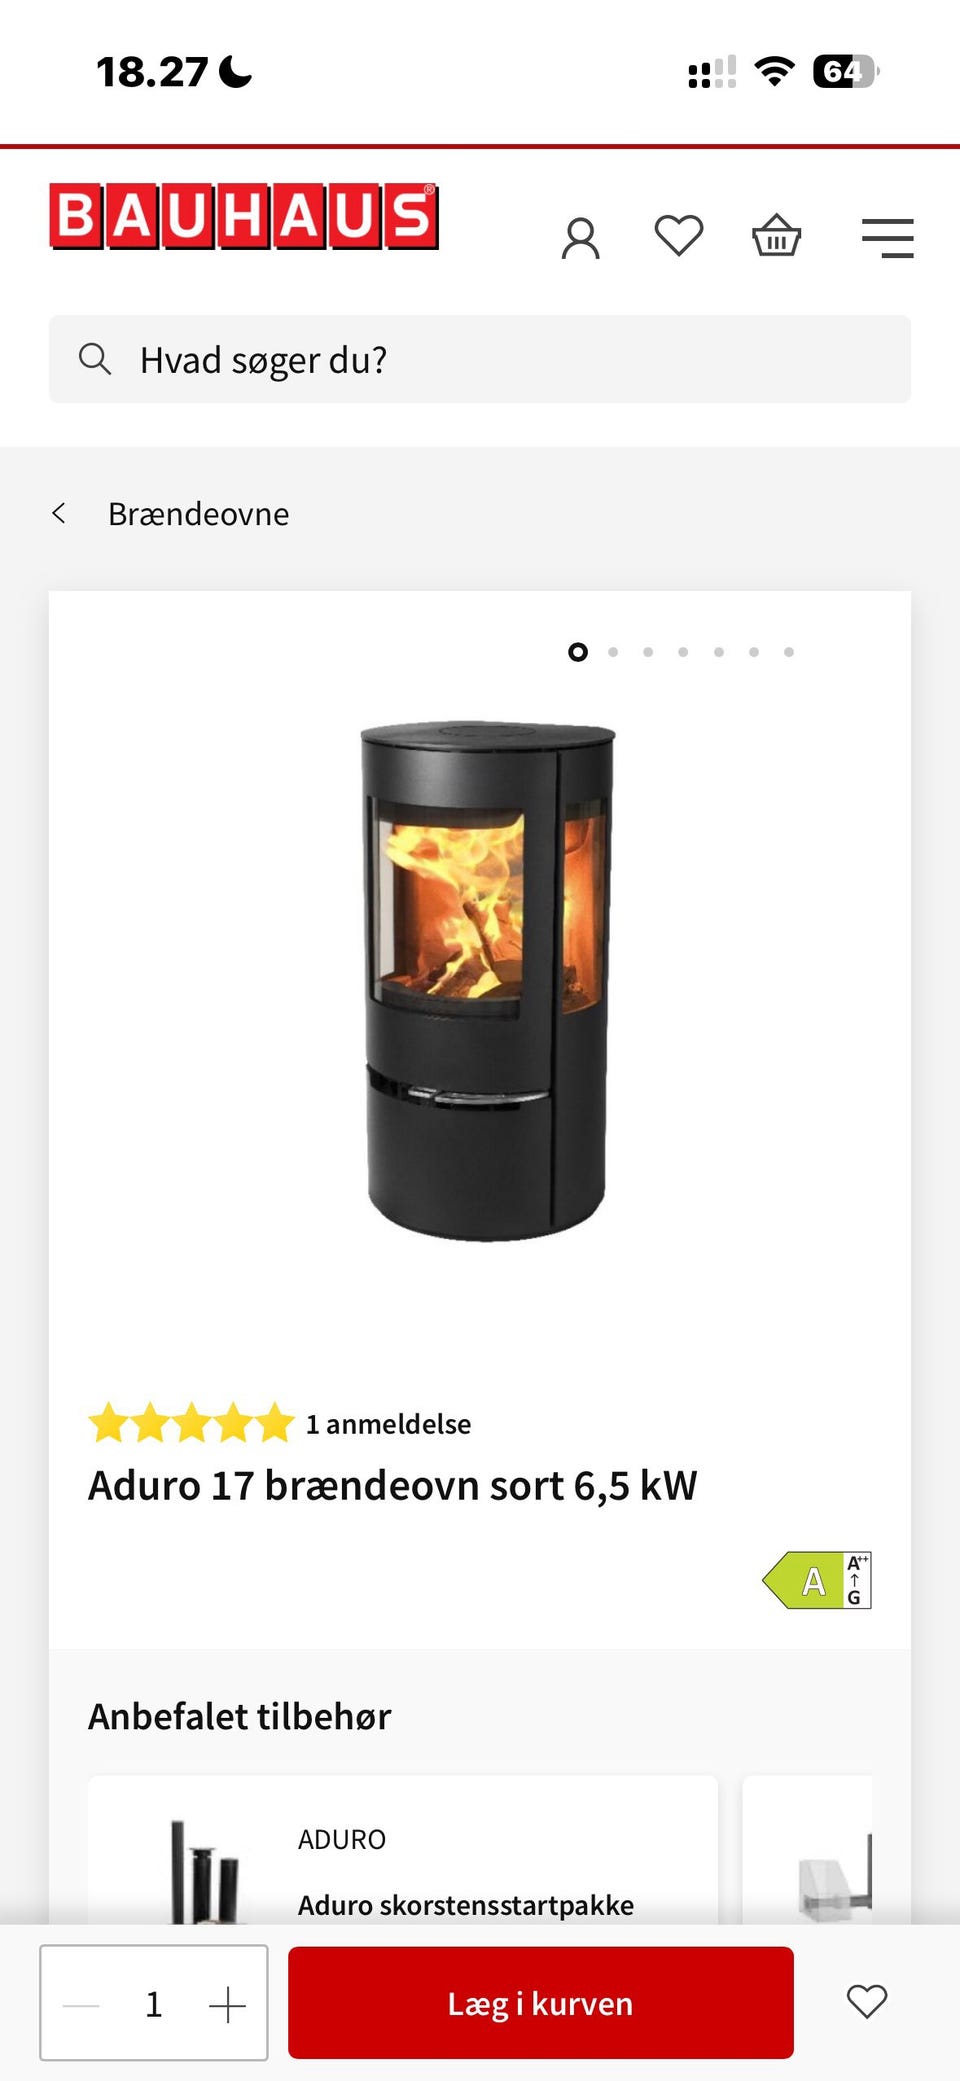960x2081 pixels.
Task: Select the fourth image carousel dot
Action: 683,652
